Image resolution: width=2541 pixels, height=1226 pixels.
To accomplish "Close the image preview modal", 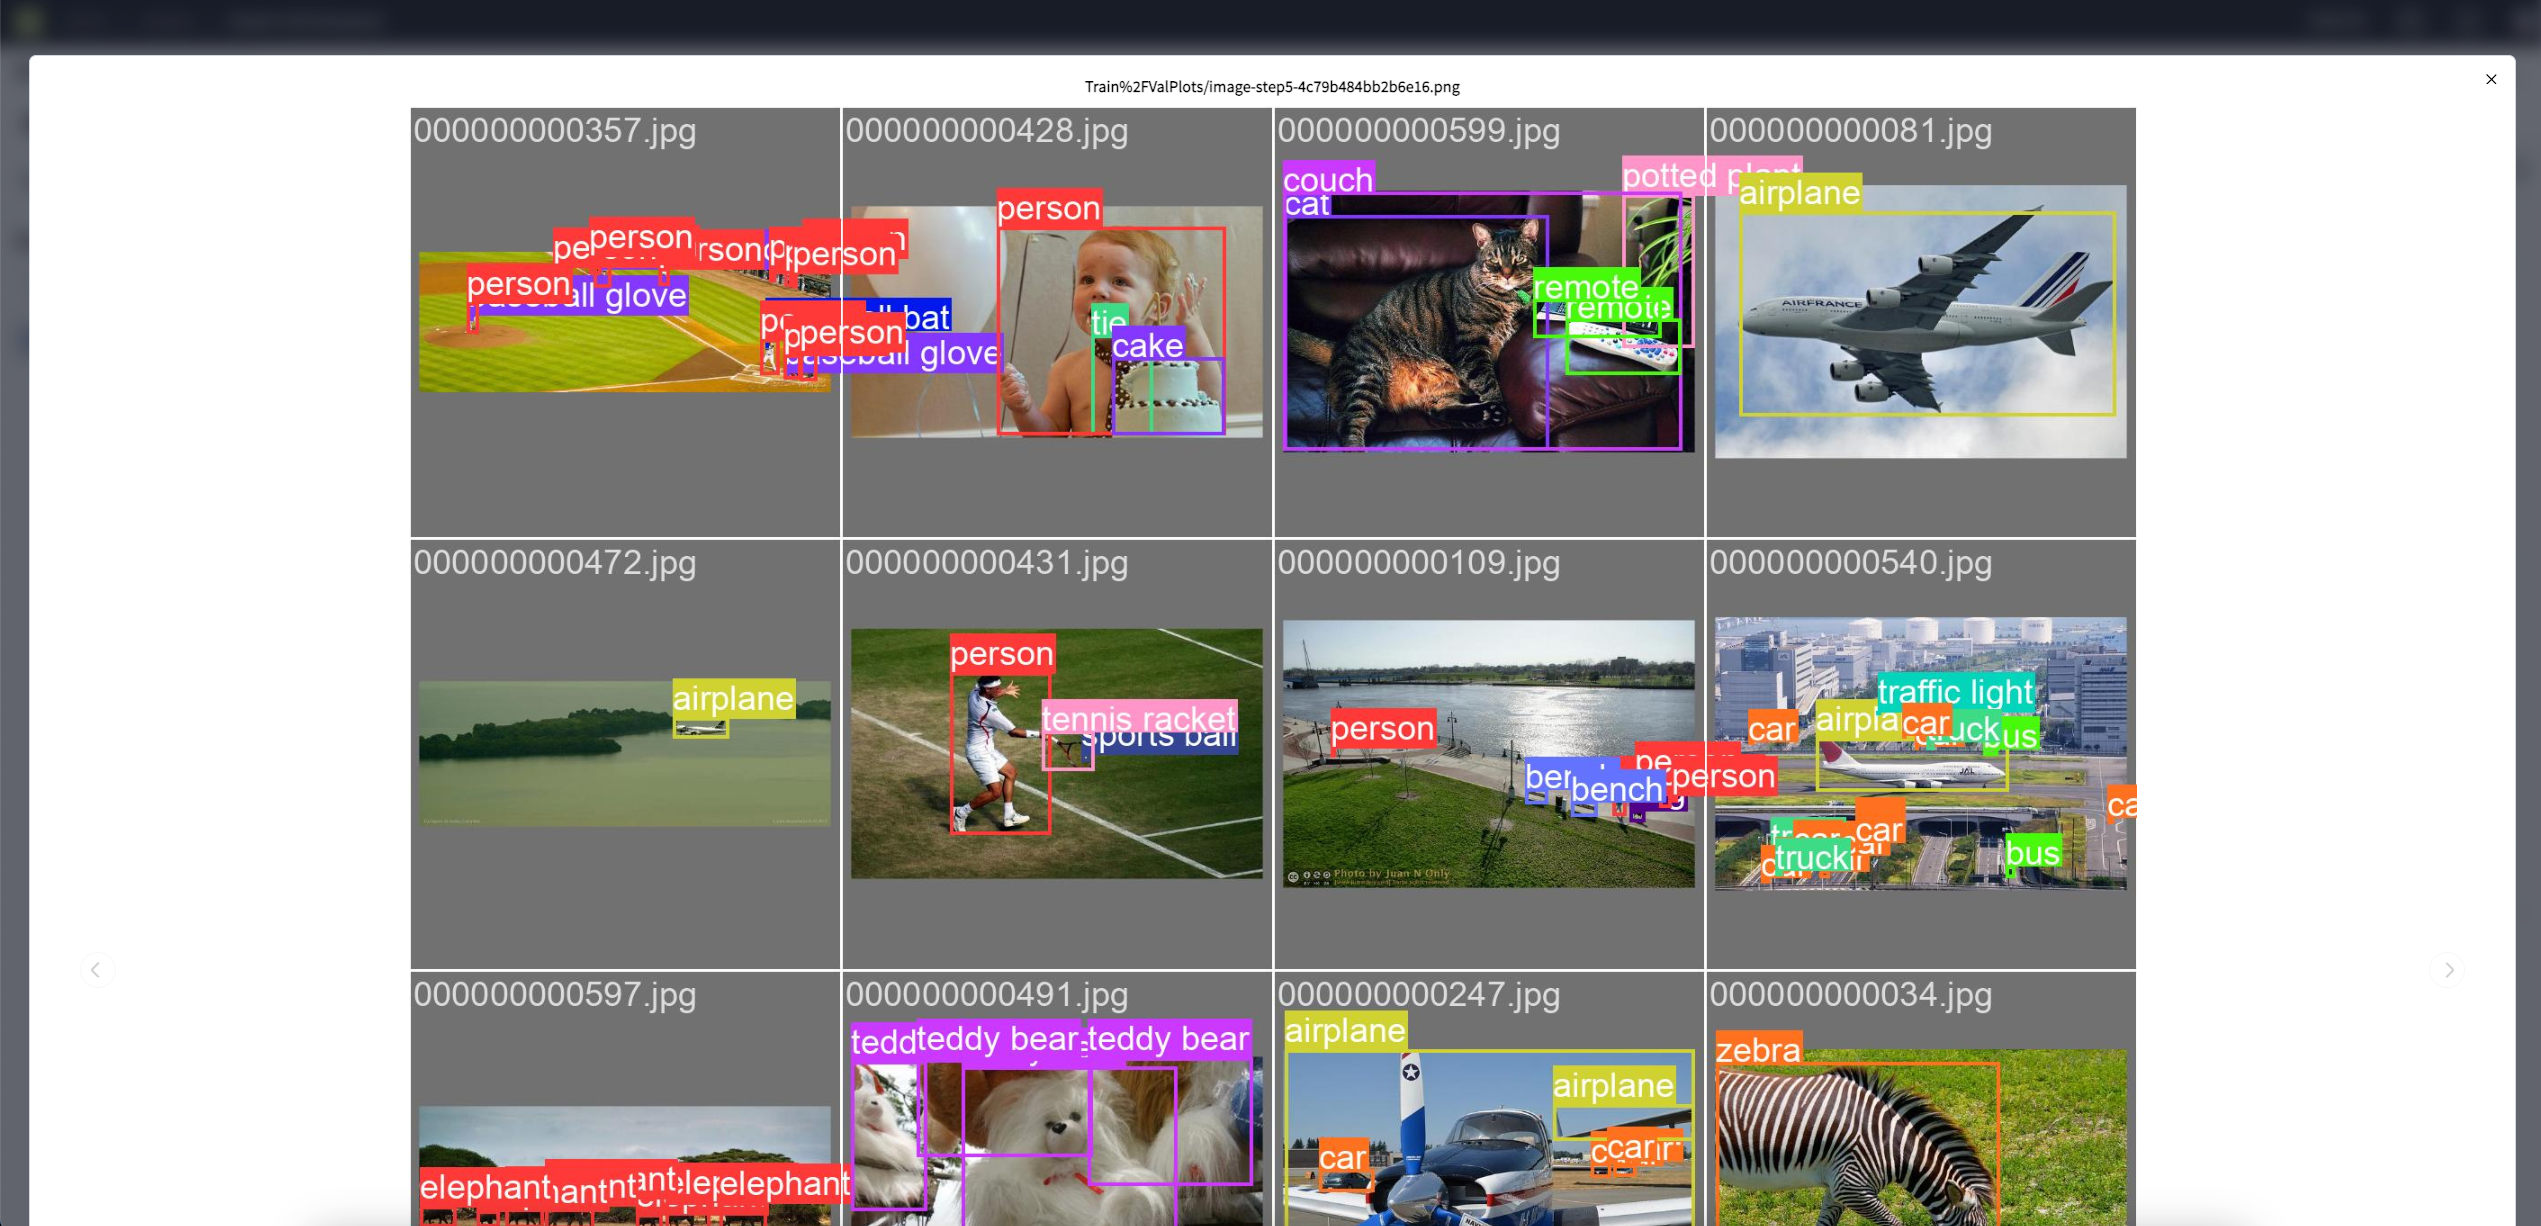I will 2490,79.
